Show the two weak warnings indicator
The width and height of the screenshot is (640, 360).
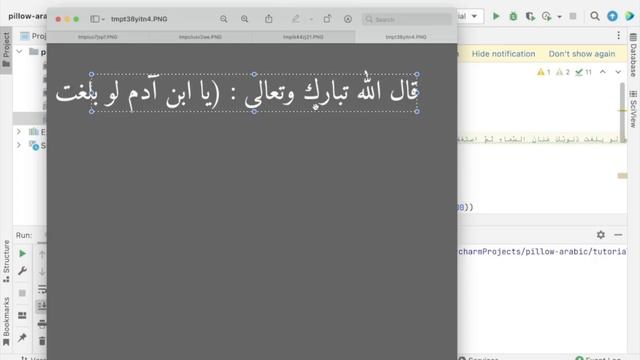click(x=562, y=72)
